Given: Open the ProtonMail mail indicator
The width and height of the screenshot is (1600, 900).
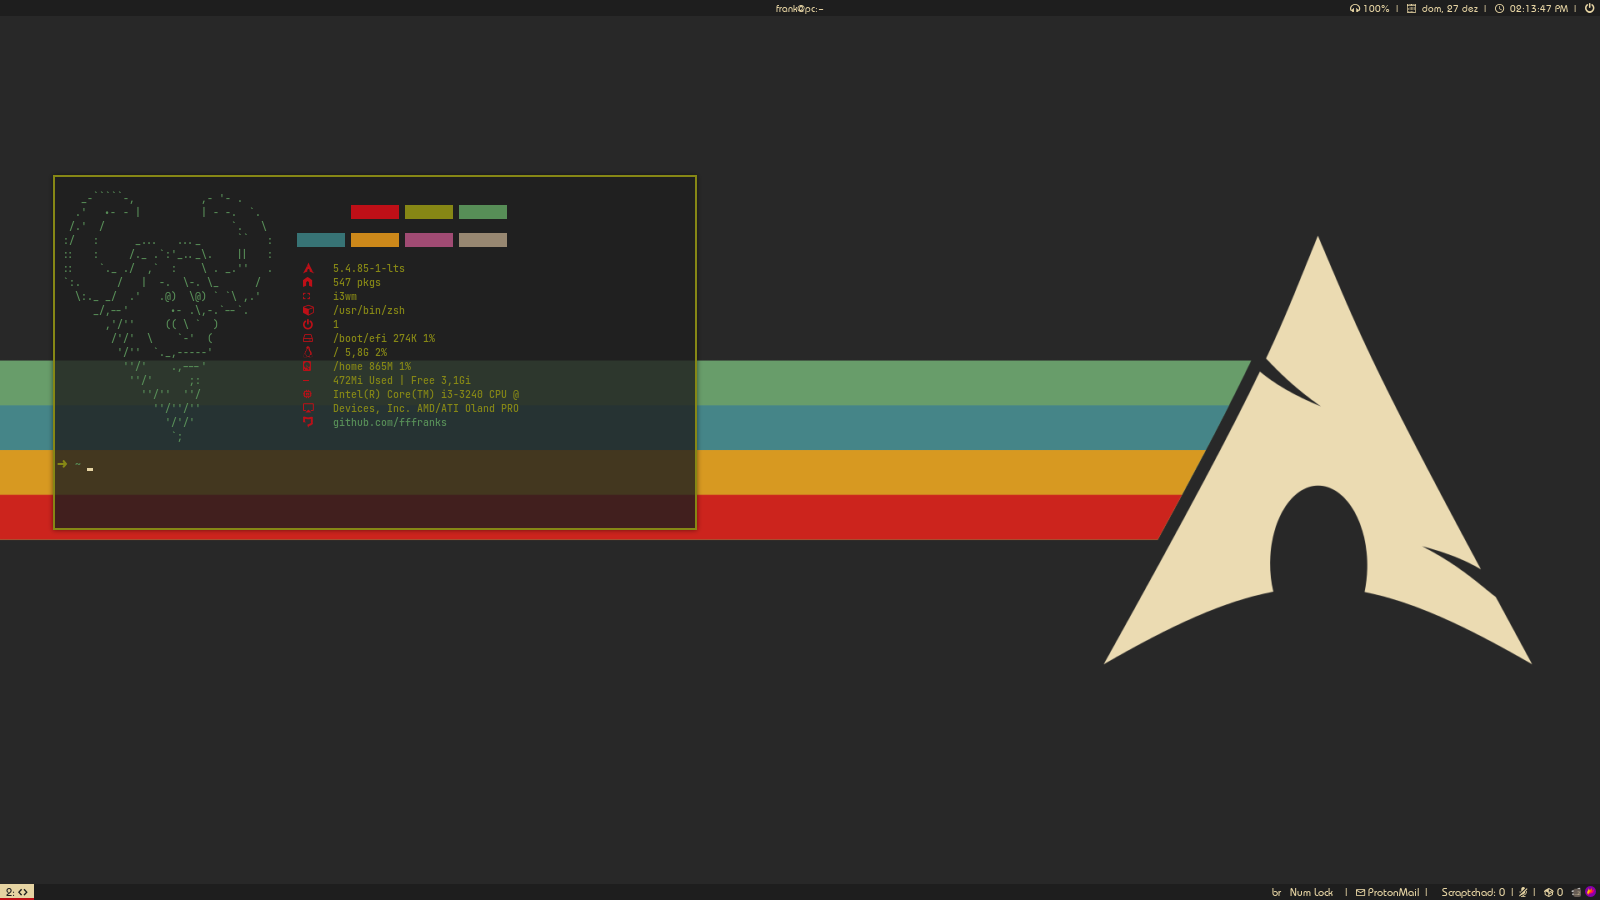Looking at the screenshot, I should tap(1387, 892).
